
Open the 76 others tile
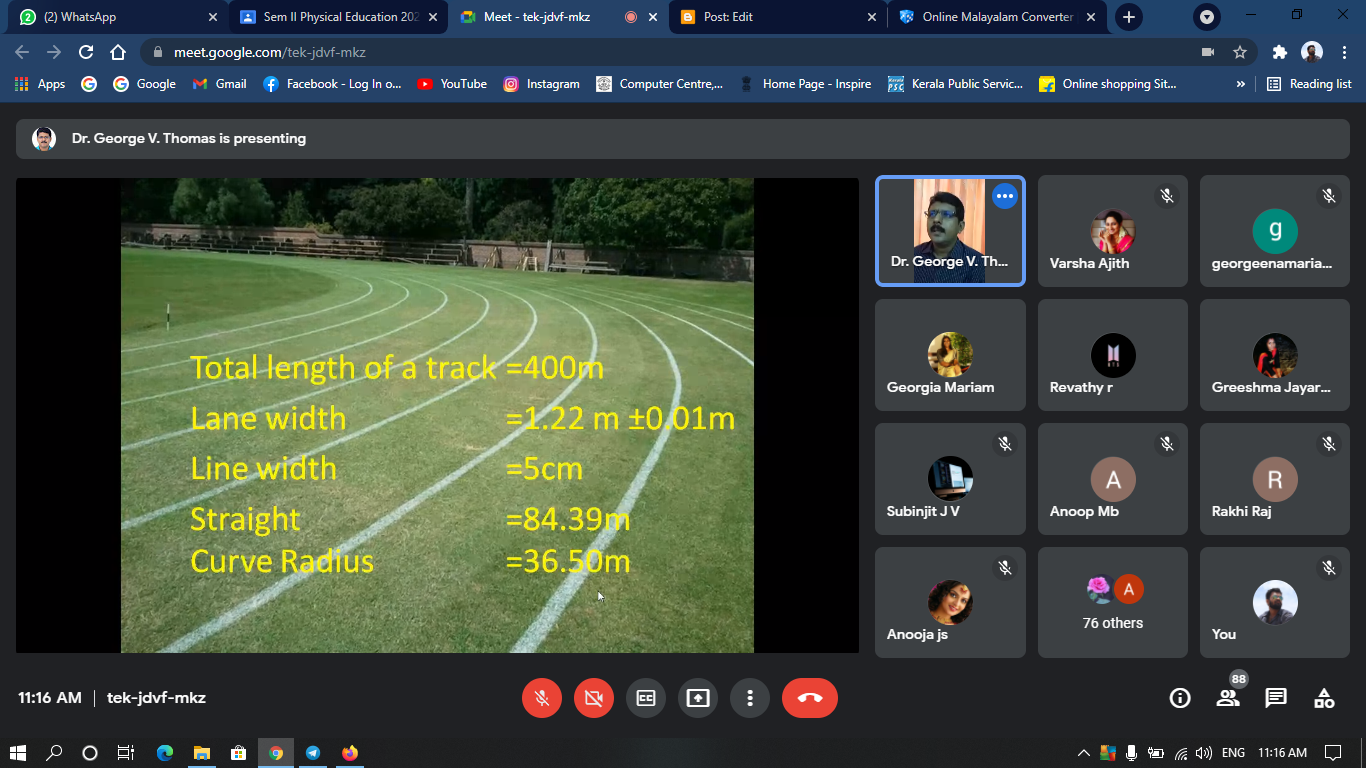tap(1113, 602)
